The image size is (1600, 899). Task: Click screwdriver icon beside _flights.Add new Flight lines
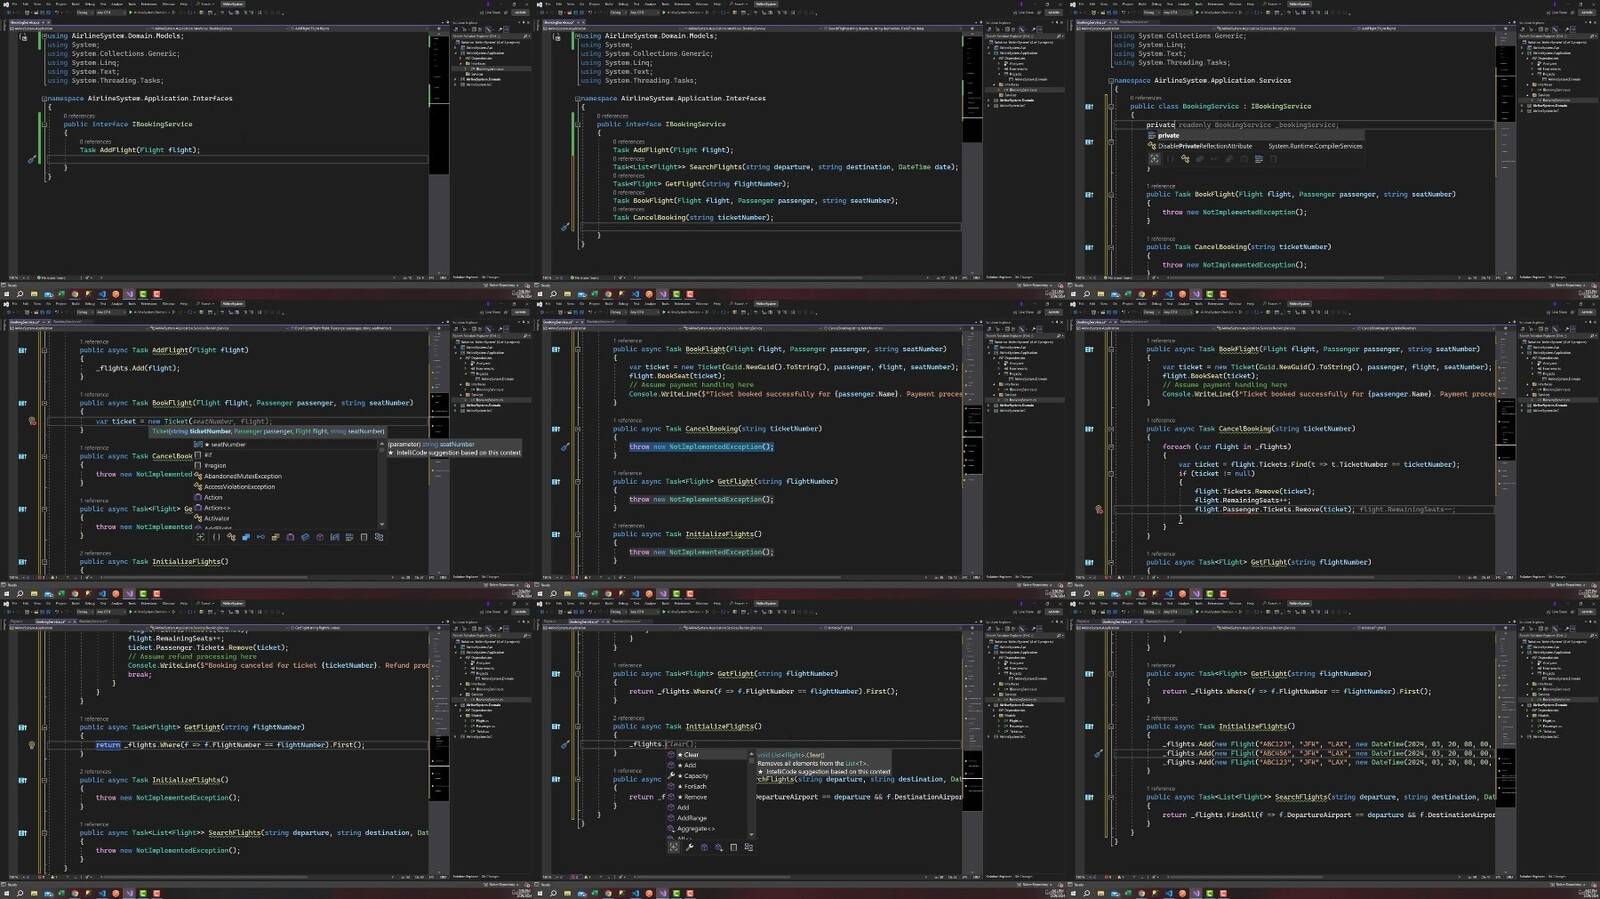[x=1098, y=753]
